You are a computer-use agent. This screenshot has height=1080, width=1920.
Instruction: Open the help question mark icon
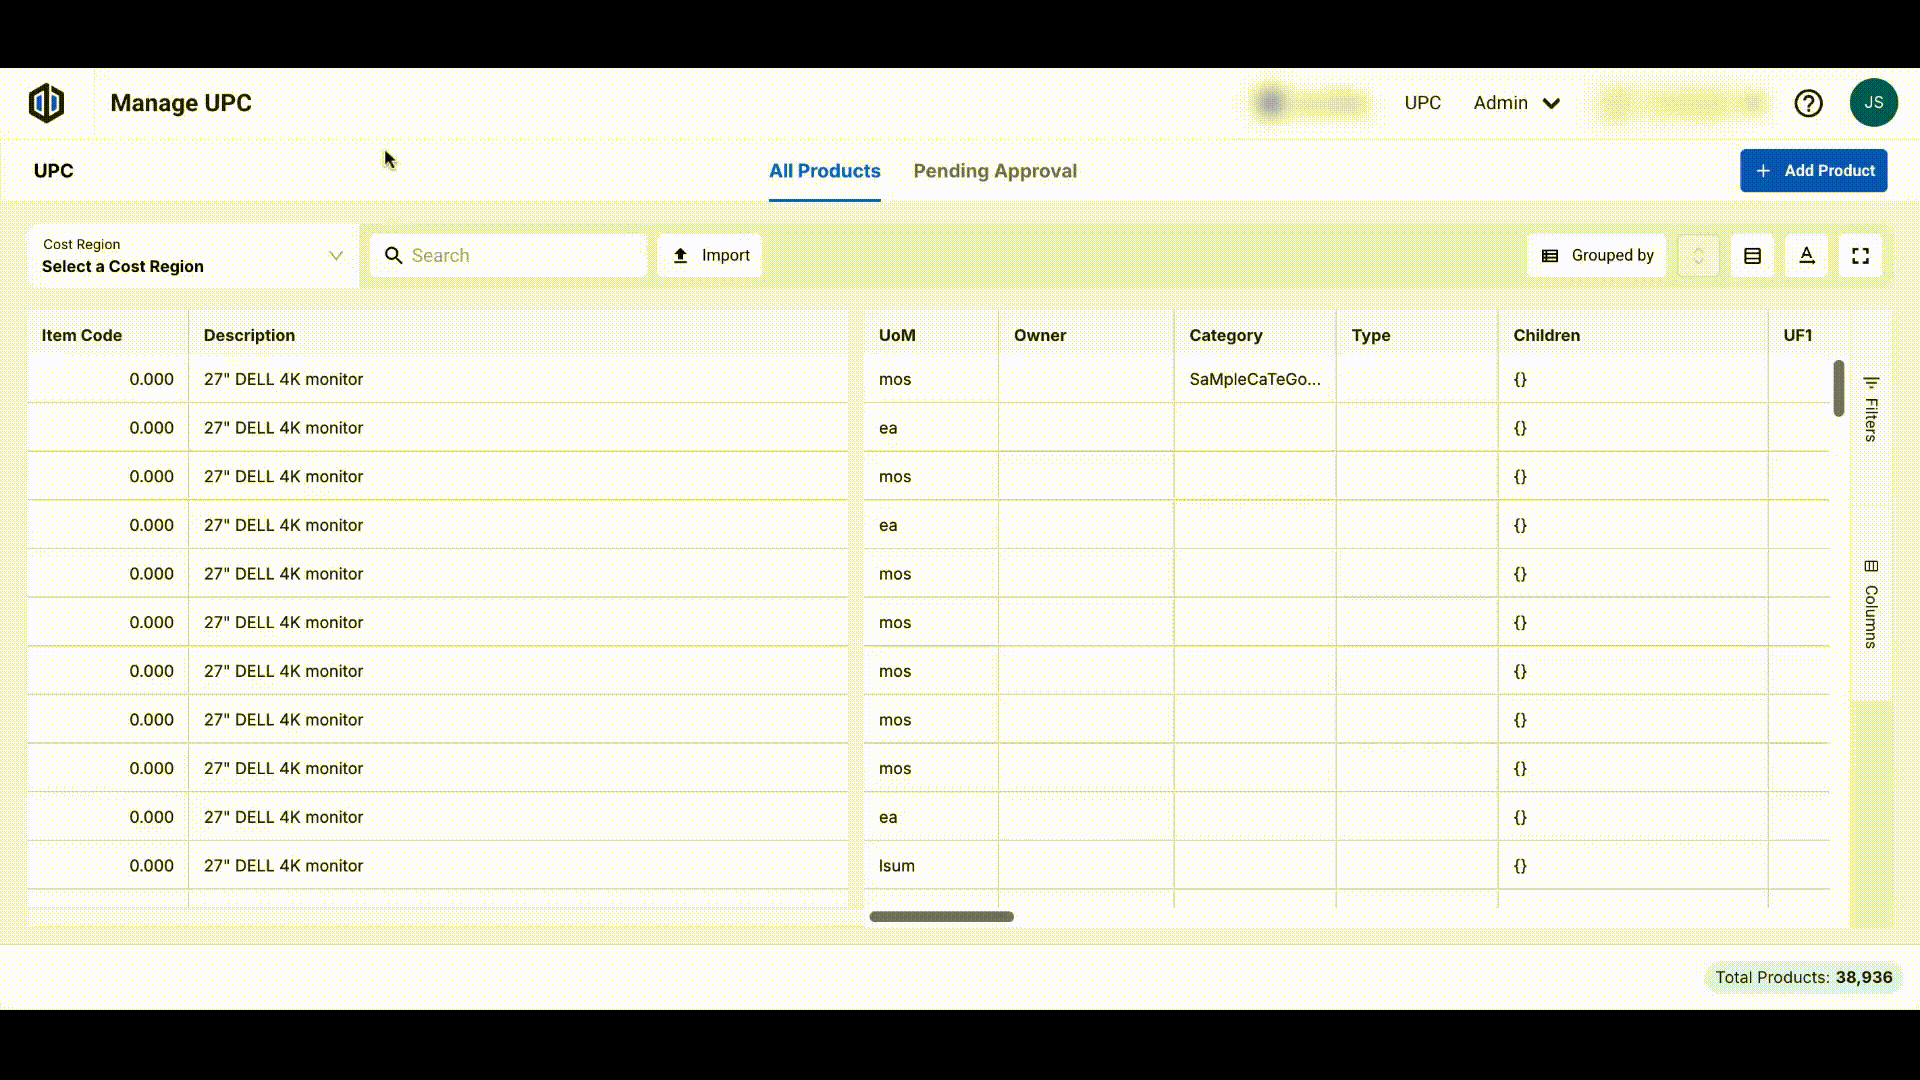1808,103
